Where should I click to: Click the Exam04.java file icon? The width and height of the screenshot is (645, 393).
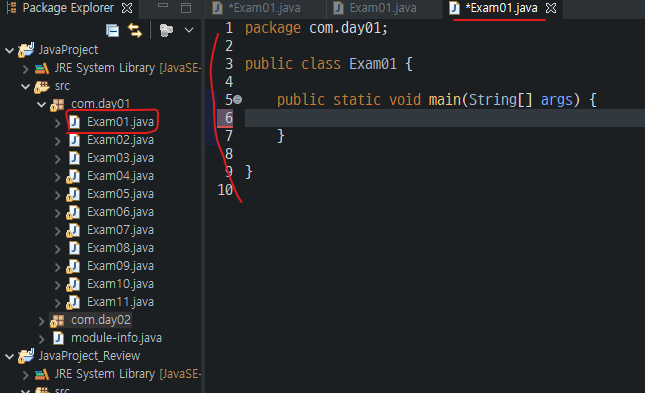click(x=73, y=176)
